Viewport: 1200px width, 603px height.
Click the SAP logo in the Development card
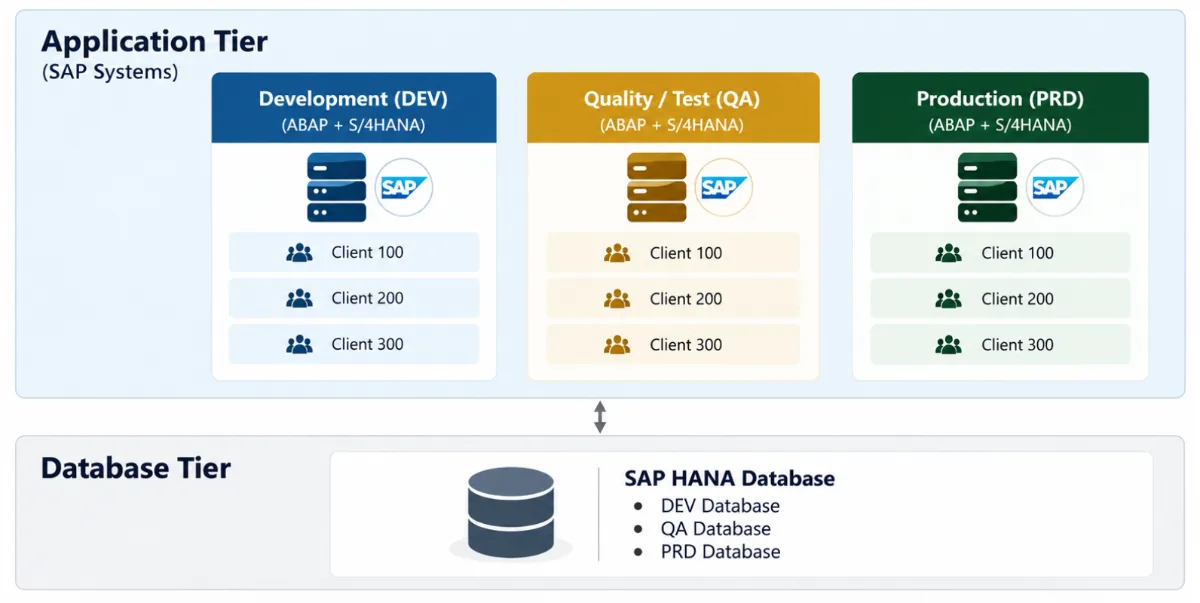(x=404, y=187)
